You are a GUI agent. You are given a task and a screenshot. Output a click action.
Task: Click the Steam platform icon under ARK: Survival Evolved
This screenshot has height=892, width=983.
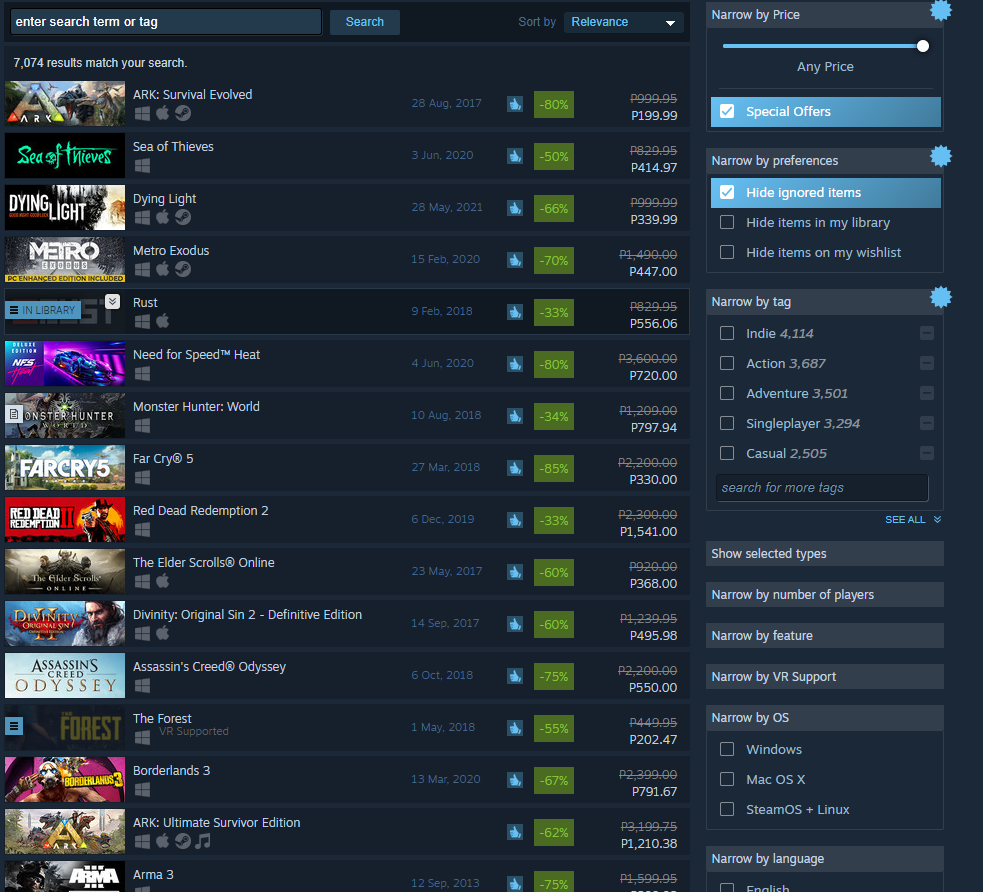(182, 113)
